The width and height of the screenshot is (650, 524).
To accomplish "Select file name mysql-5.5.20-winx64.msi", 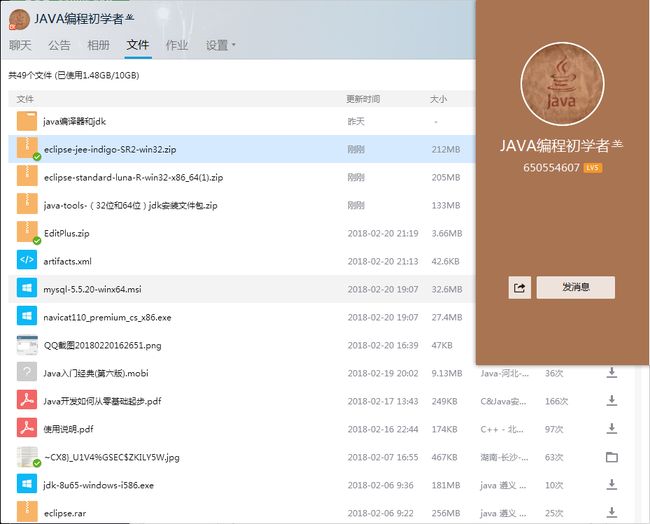I will [92, 289].
